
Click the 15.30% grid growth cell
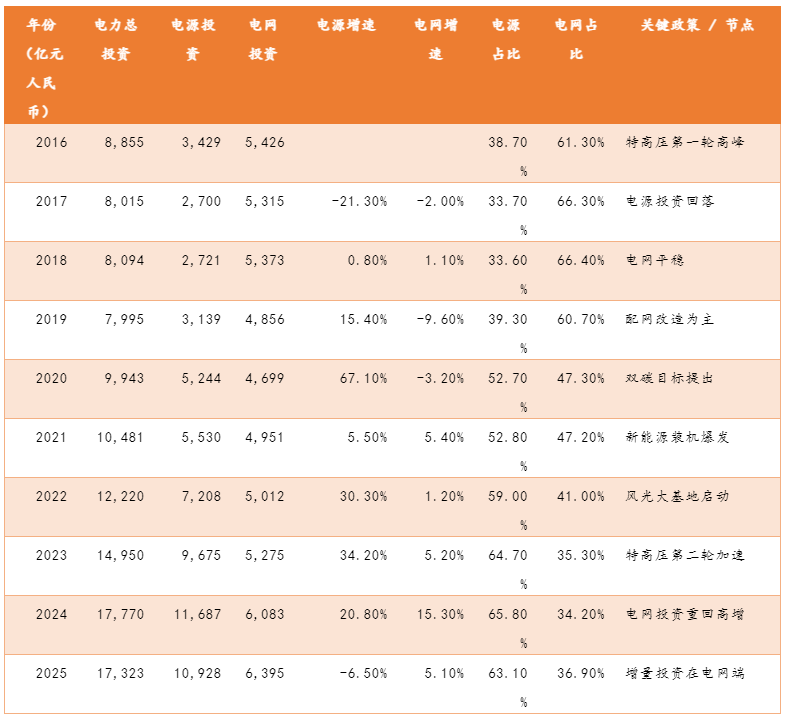pyautogui.click(x=436, y=614)
